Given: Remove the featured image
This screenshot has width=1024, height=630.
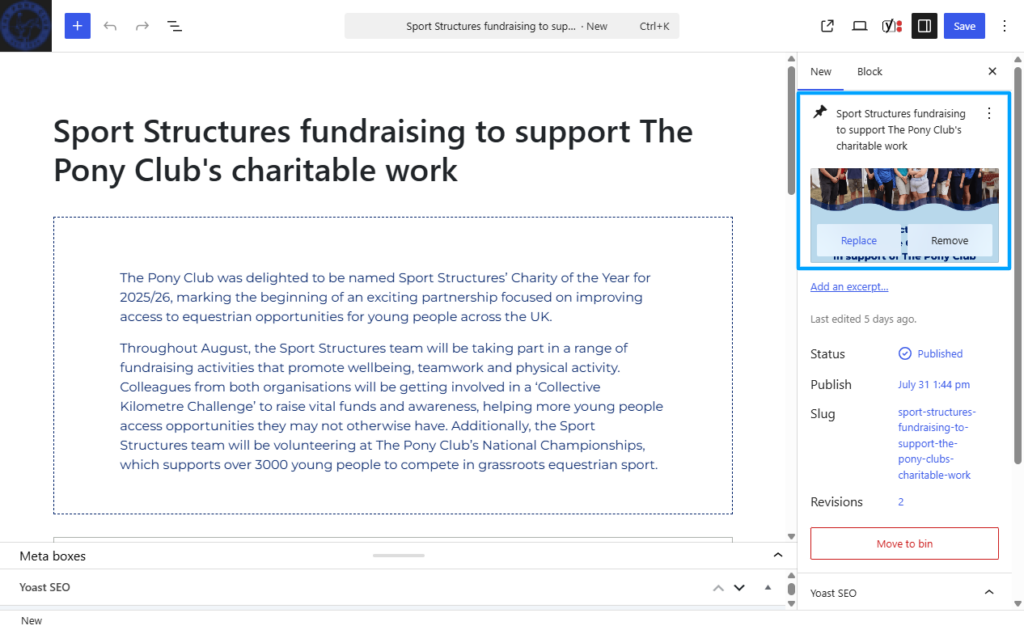Looking at the screenshot, I should [949, 241].
